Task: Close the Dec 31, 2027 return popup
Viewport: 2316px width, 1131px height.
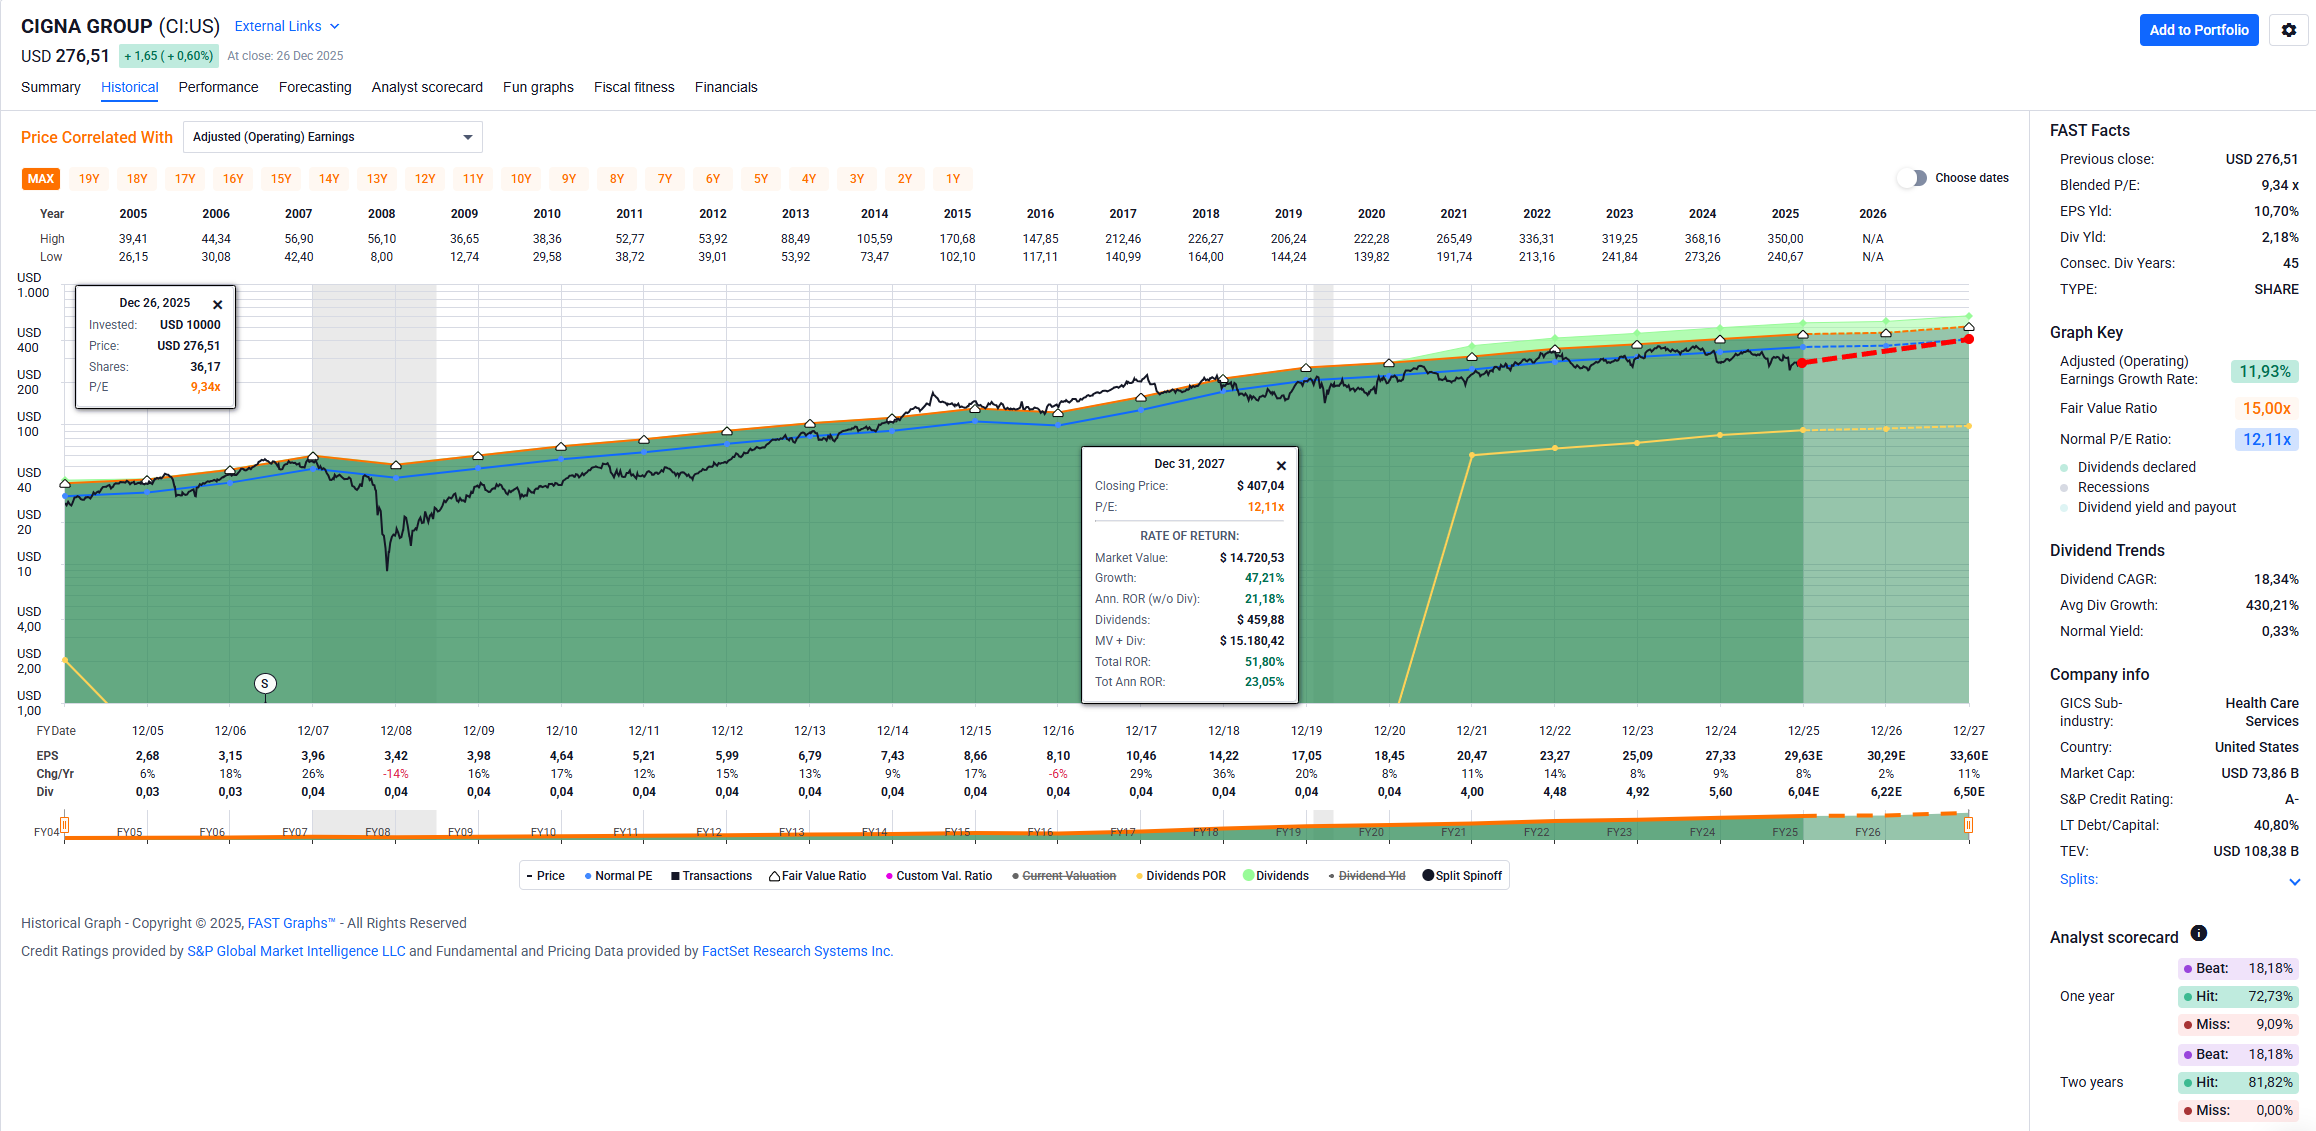Action: pyautogui.click(x=1281, y=465)
